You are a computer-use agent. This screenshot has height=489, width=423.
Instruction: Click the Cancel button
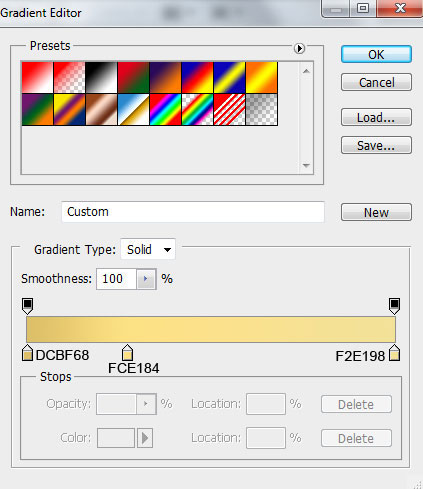point(376,82)
